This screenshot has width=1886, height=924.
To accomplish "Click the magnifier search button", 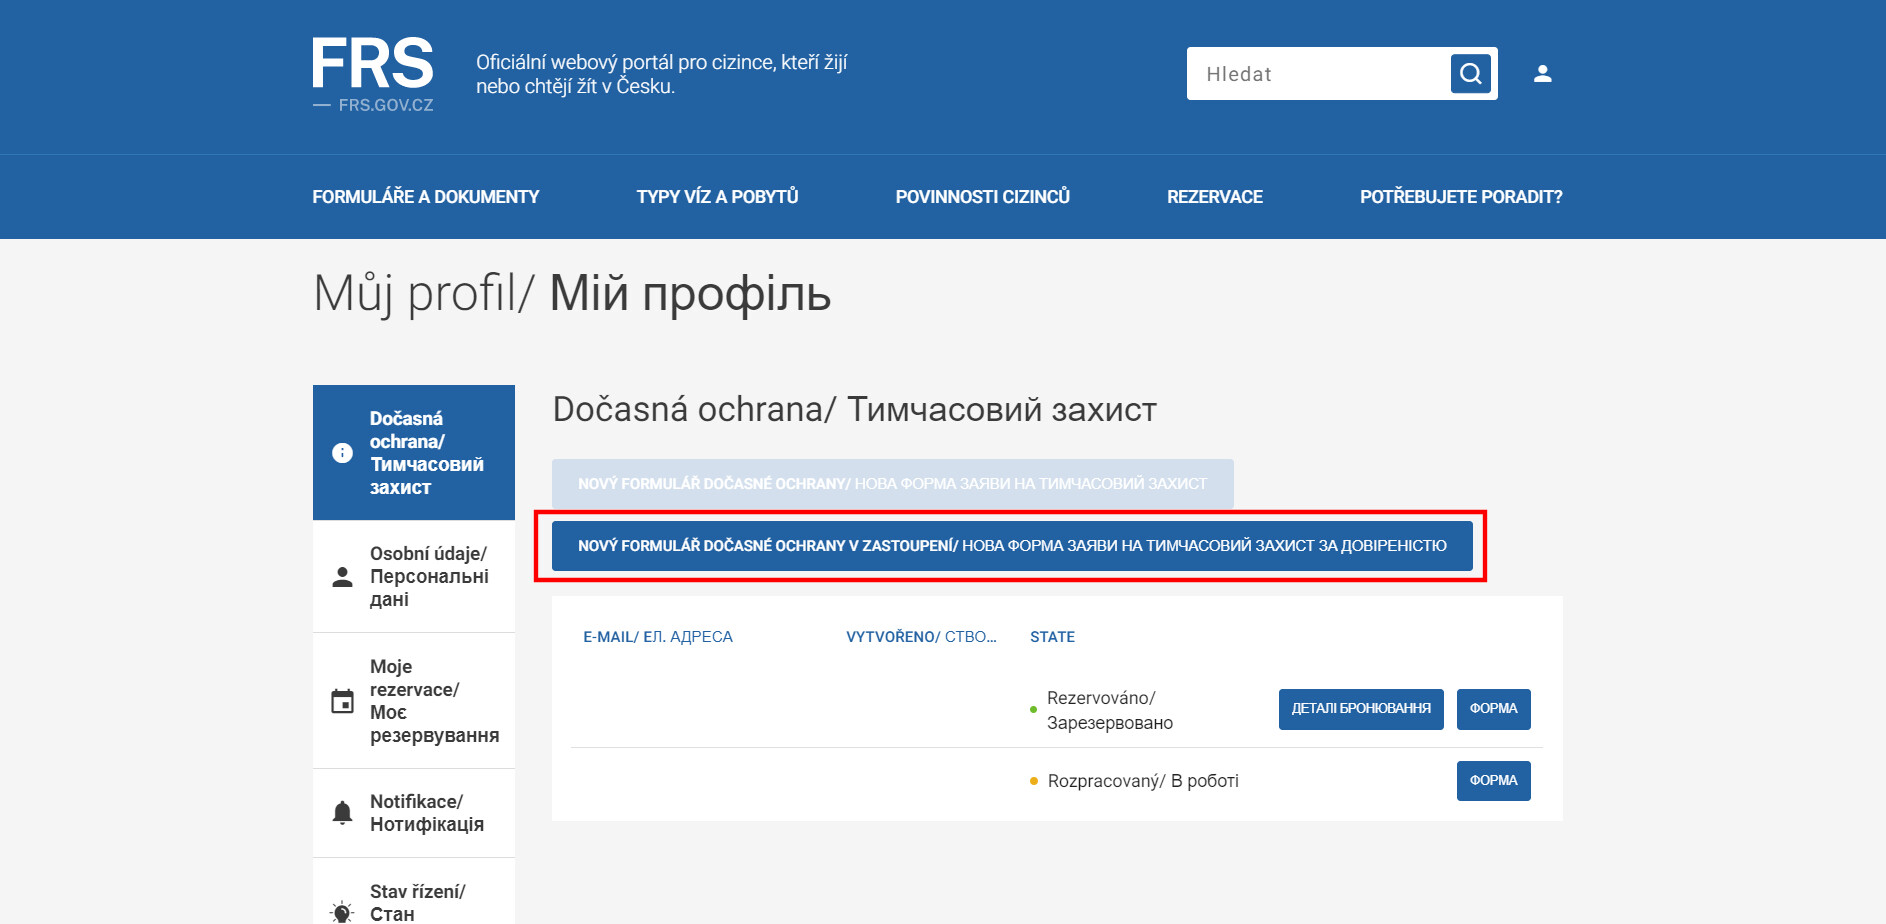I will click(x=1471, y=73).
